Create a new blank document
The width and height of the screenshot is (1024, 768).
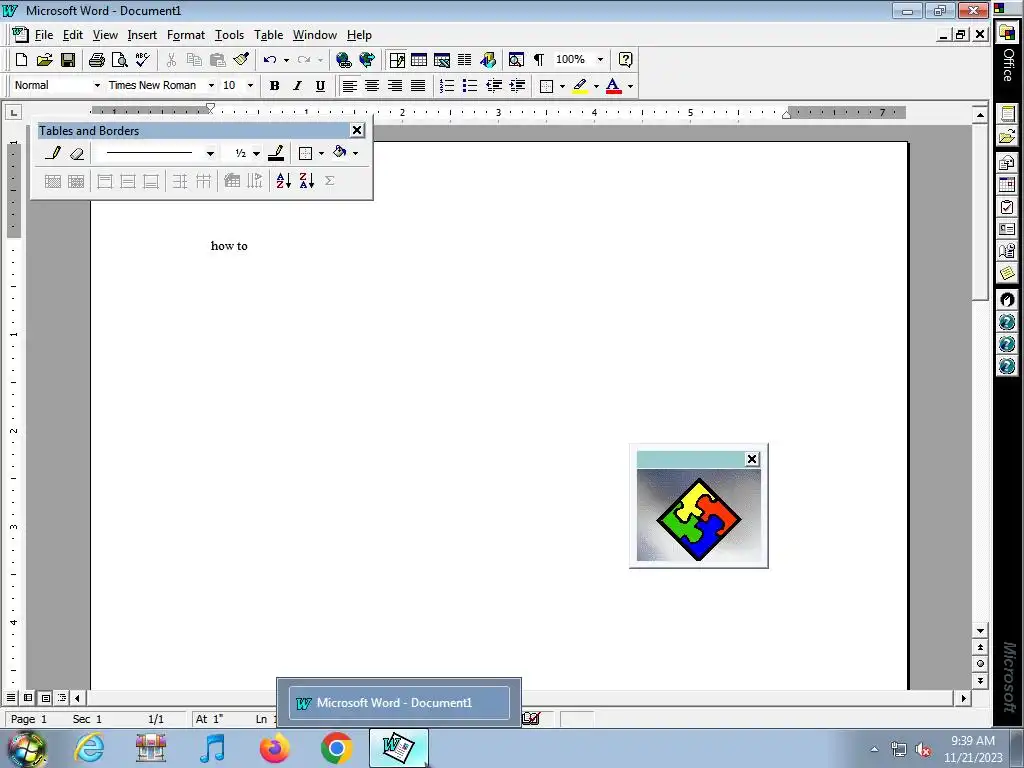point(21,60)
